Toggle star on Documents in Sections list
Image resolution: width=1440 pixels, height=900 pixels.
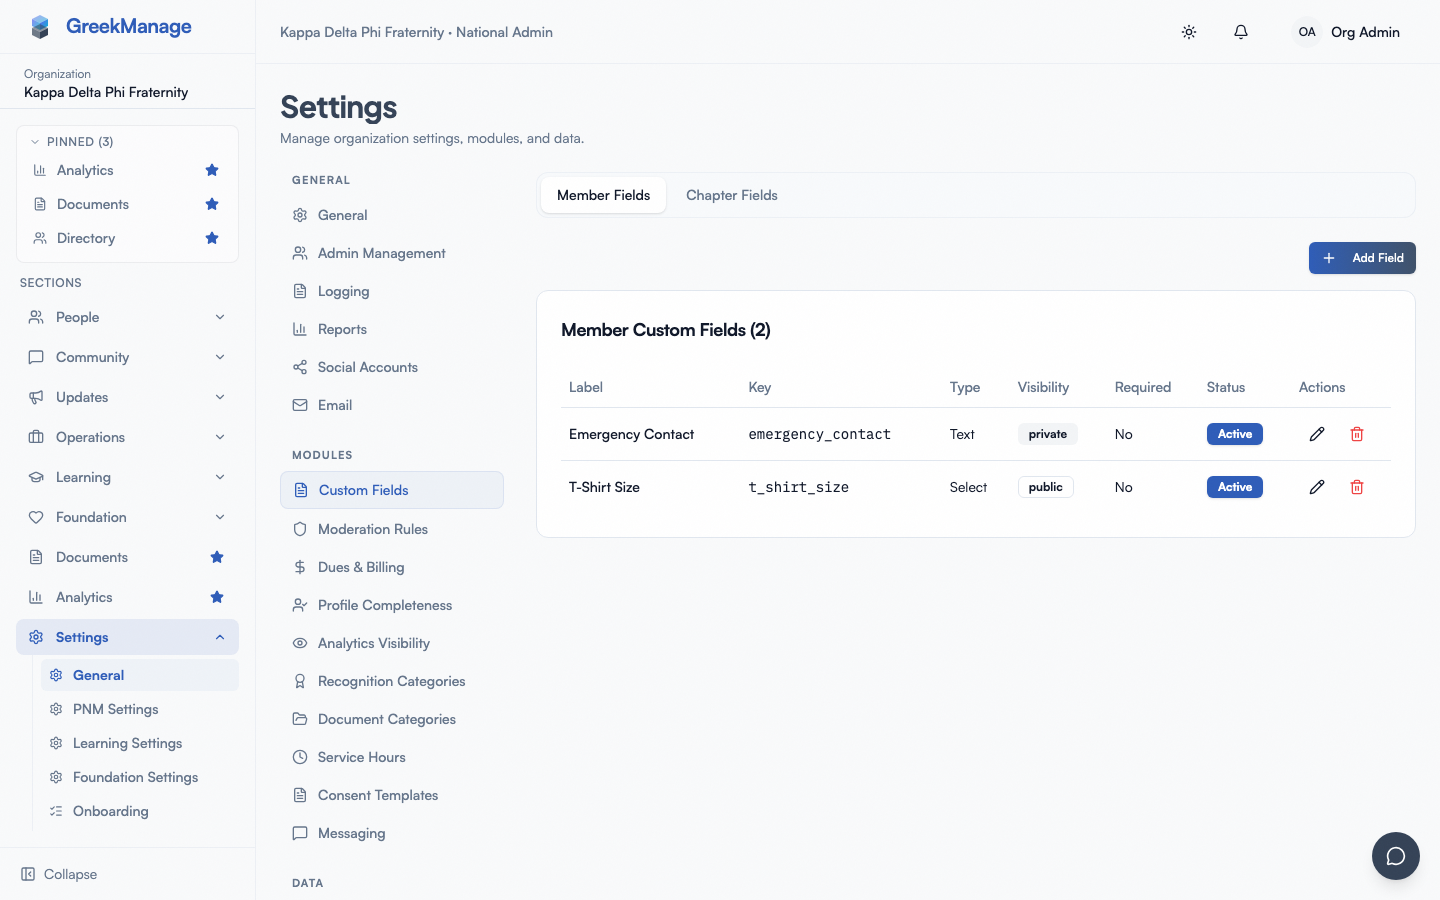(x=217, y=557)
